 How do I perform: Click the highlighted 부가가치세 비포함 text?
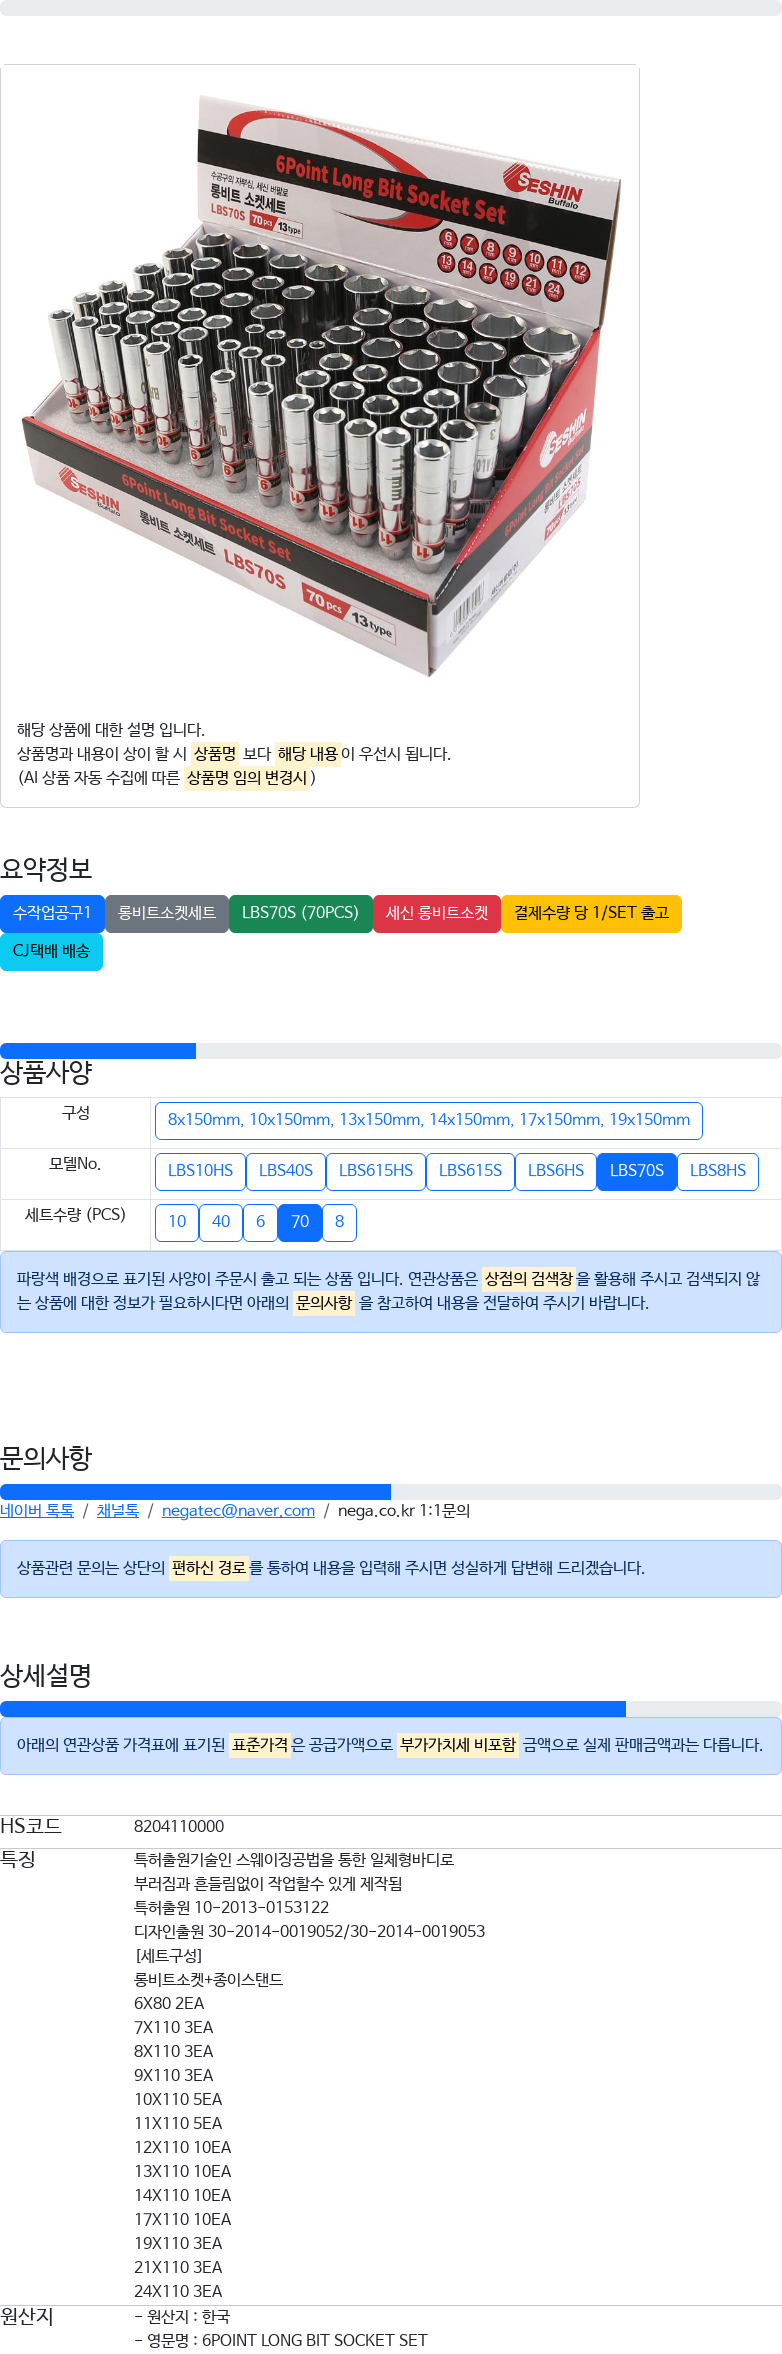coord(458,1745)
